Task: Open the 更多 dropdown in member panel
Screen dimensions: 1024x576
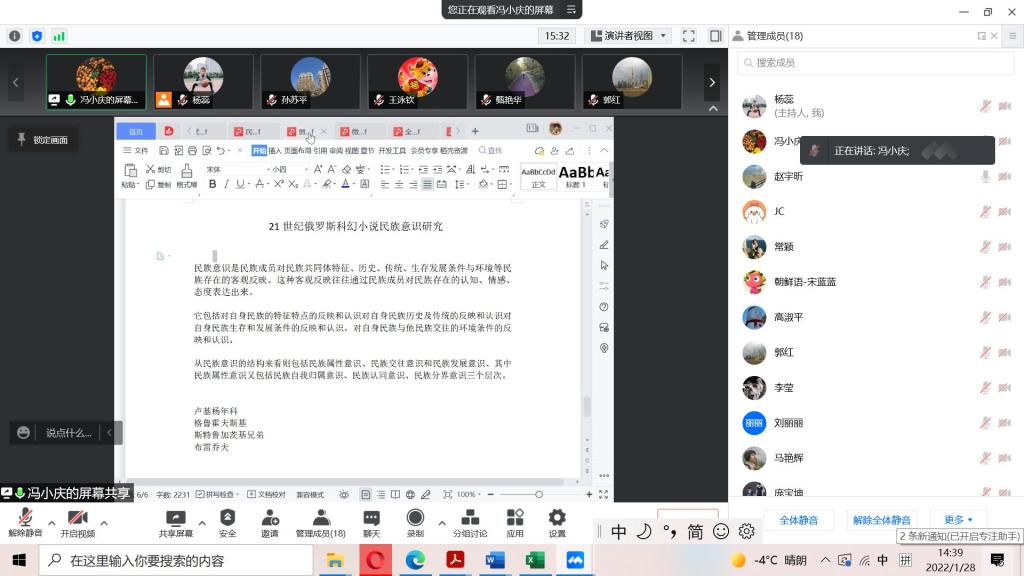Action: click(958, 520)
